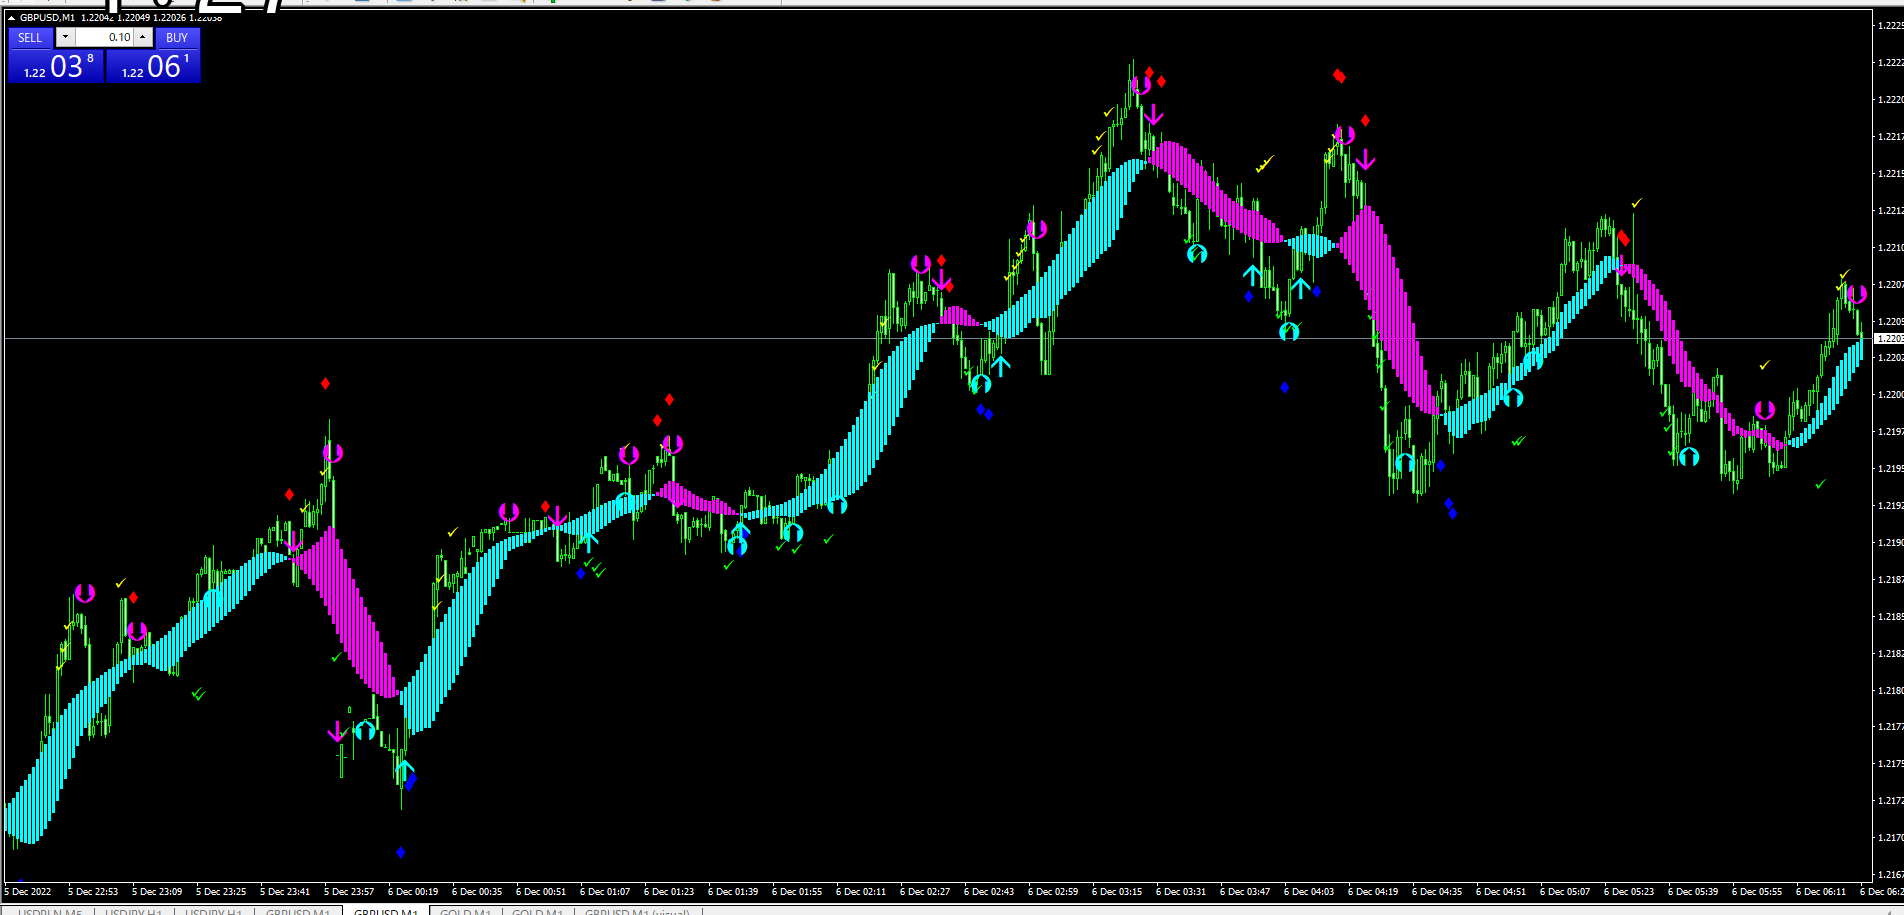Click the "6 Dec 04:19" time label
The image size is (1904, 915).
click(1373, 891)
